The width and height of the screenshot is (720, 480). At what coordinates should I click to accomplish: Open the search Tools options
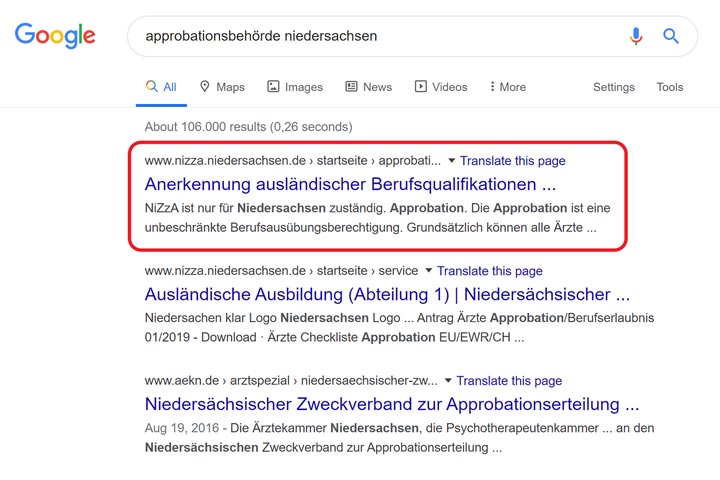pyautogui.click(x=669, y=87)
